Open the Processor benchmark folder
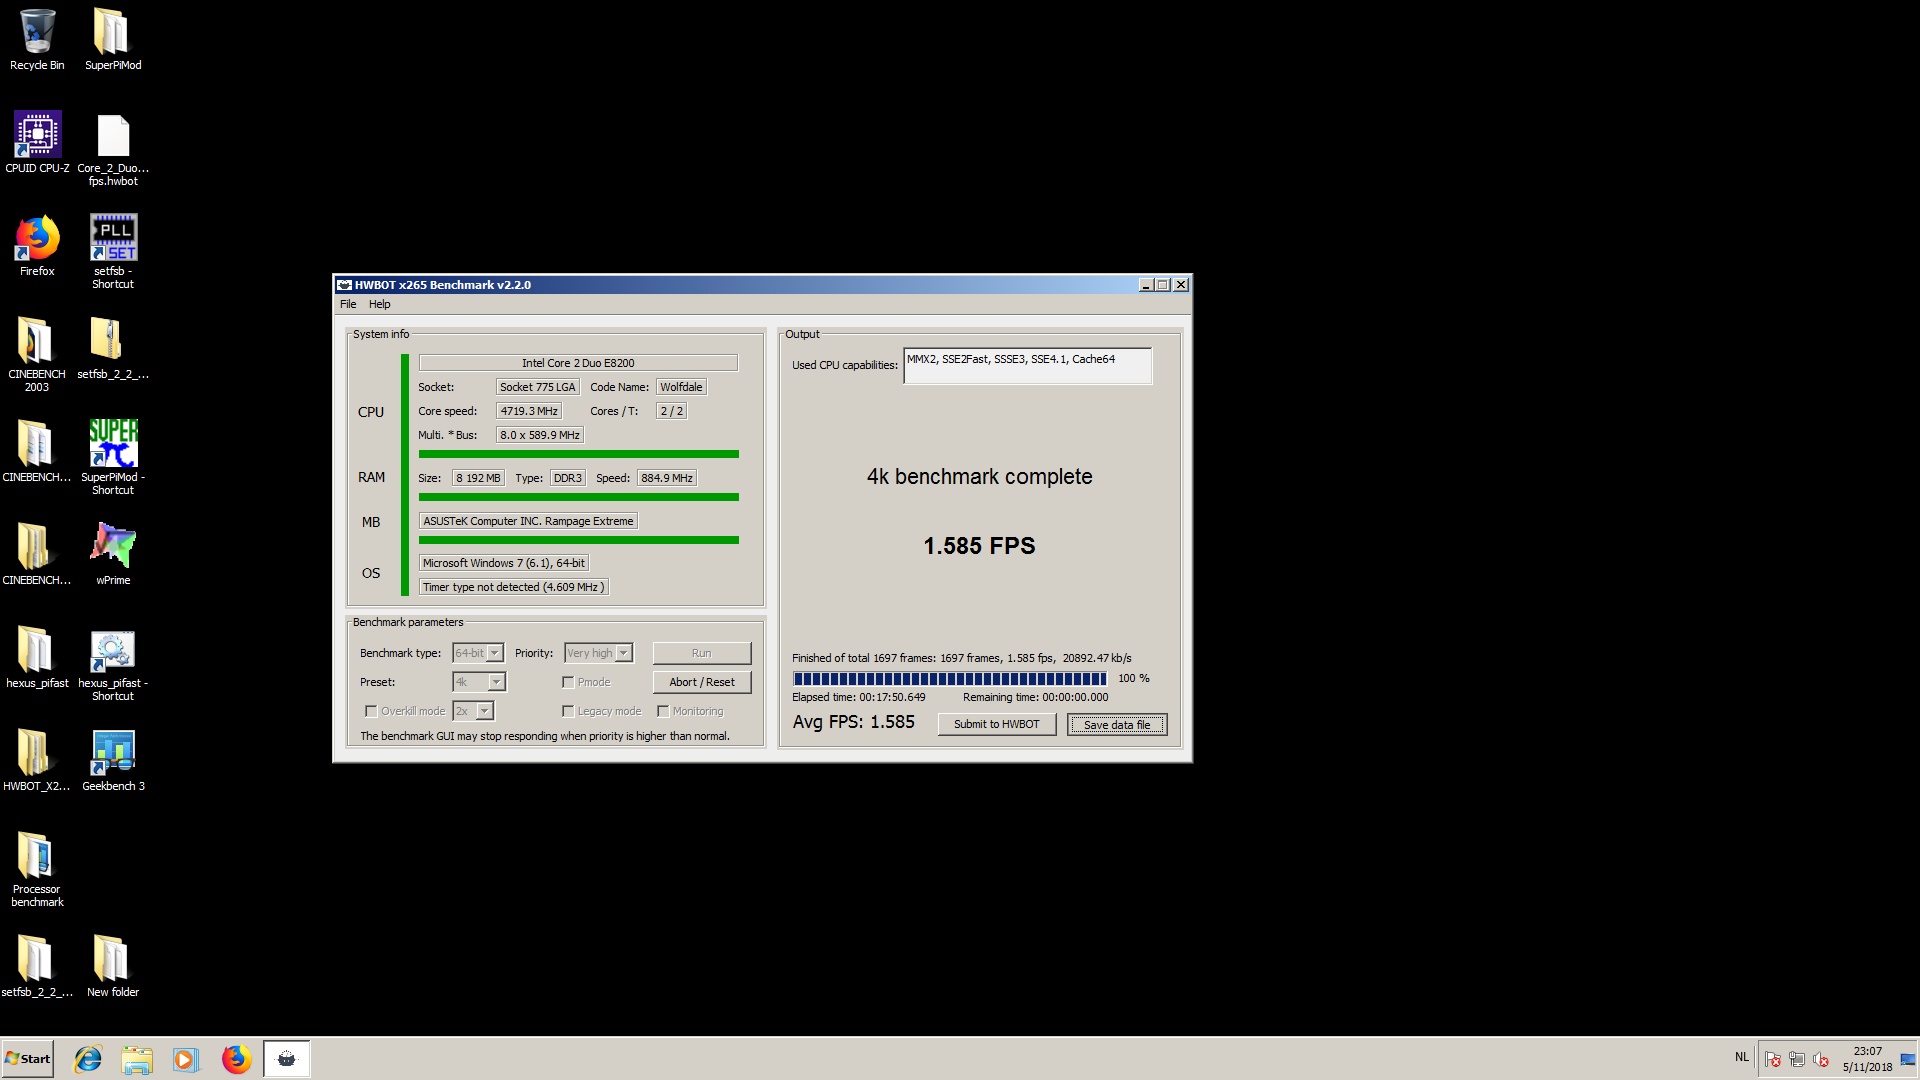1920x1080 pixels. [37, 870]
